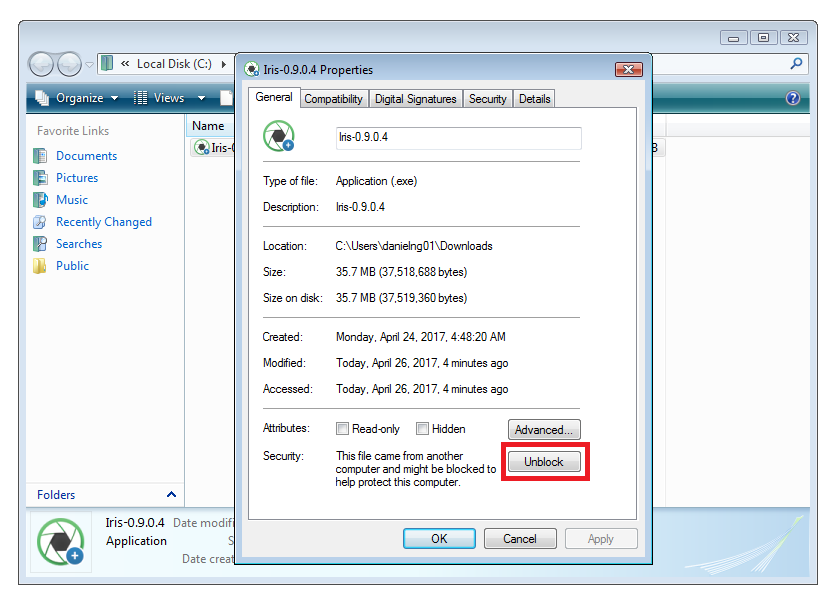Select the General tab
The height and width of the screenshot is (605, 837).
[274, 97]
